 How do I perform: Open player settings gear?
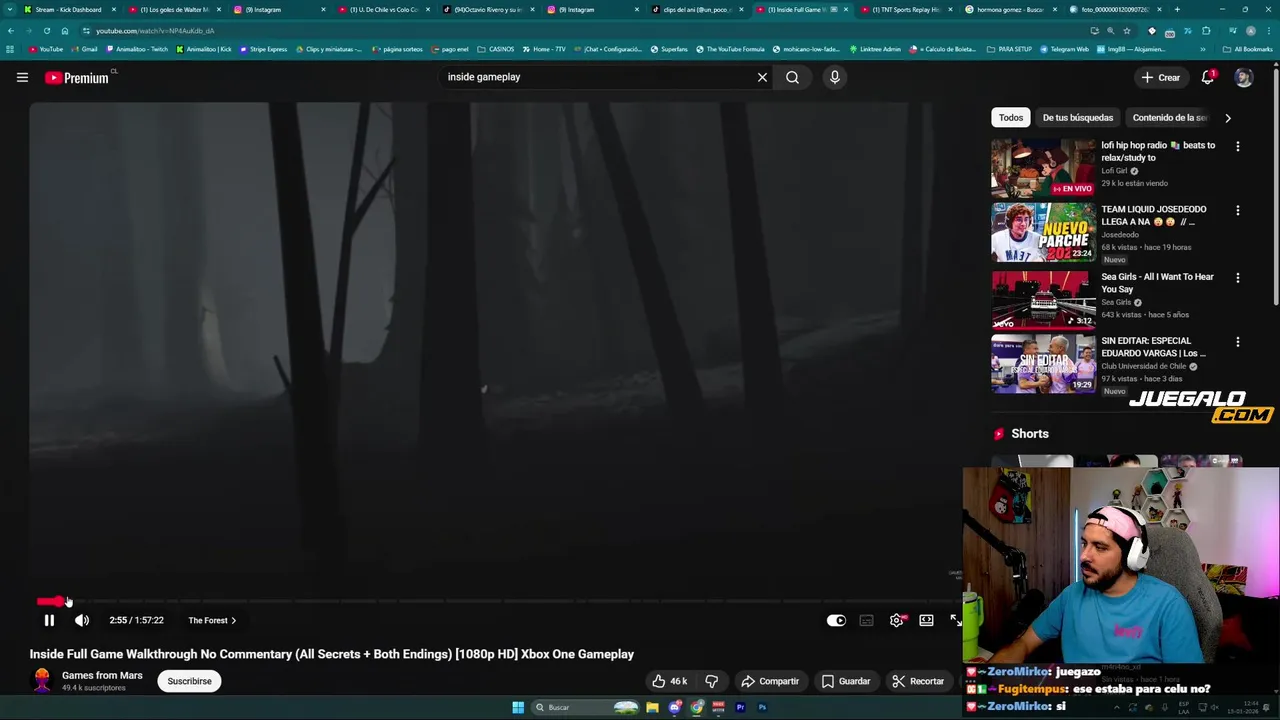(x=896, y=620)
